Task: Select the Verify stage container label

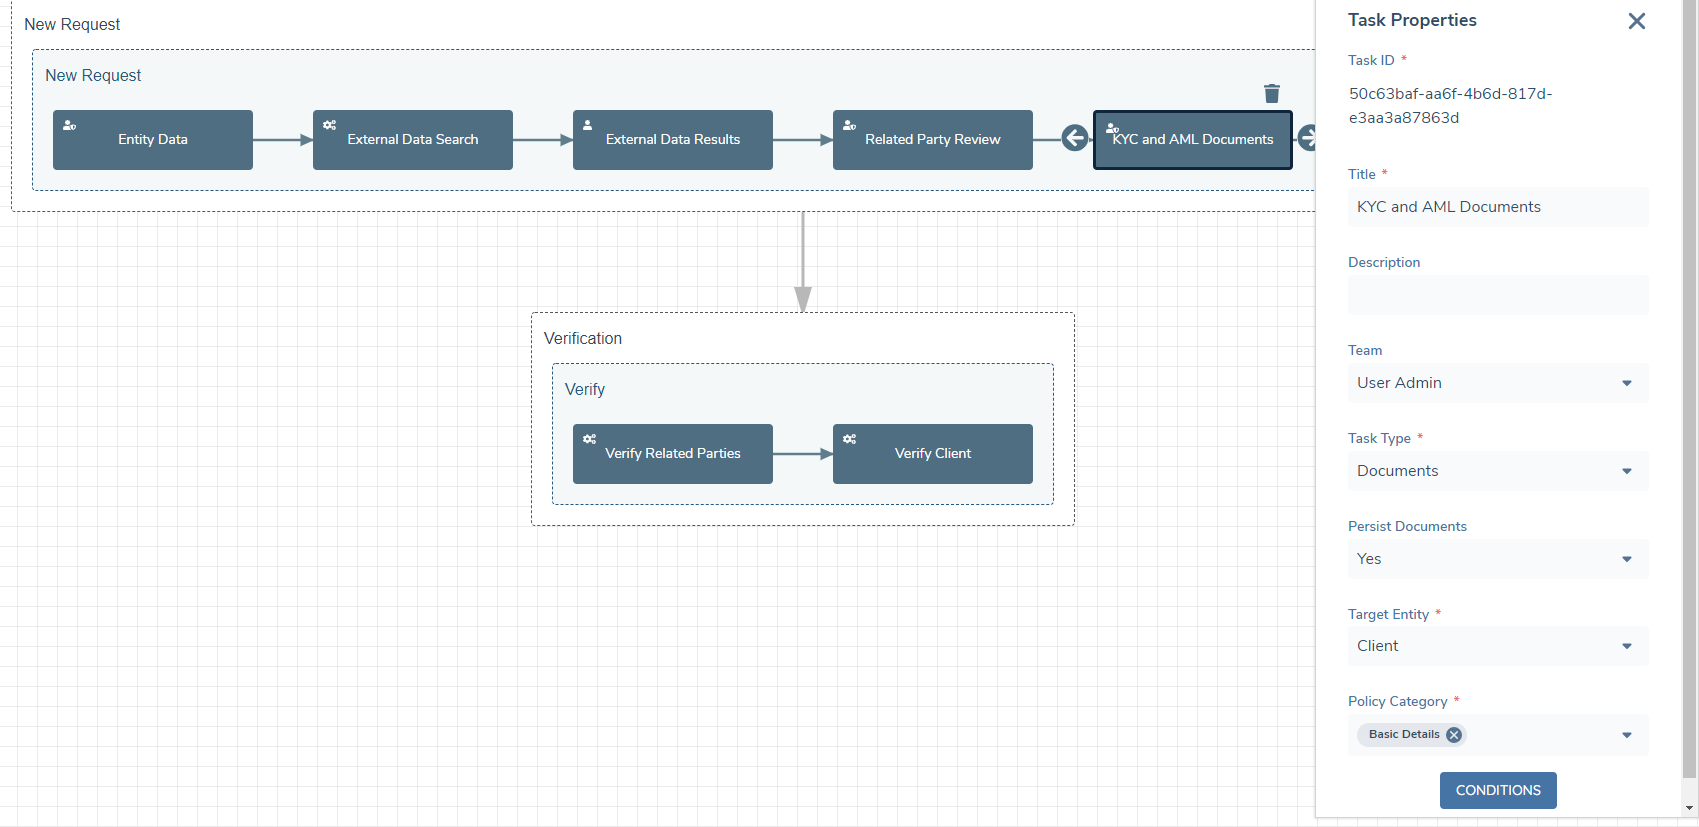Action: (x=585, y=389)
